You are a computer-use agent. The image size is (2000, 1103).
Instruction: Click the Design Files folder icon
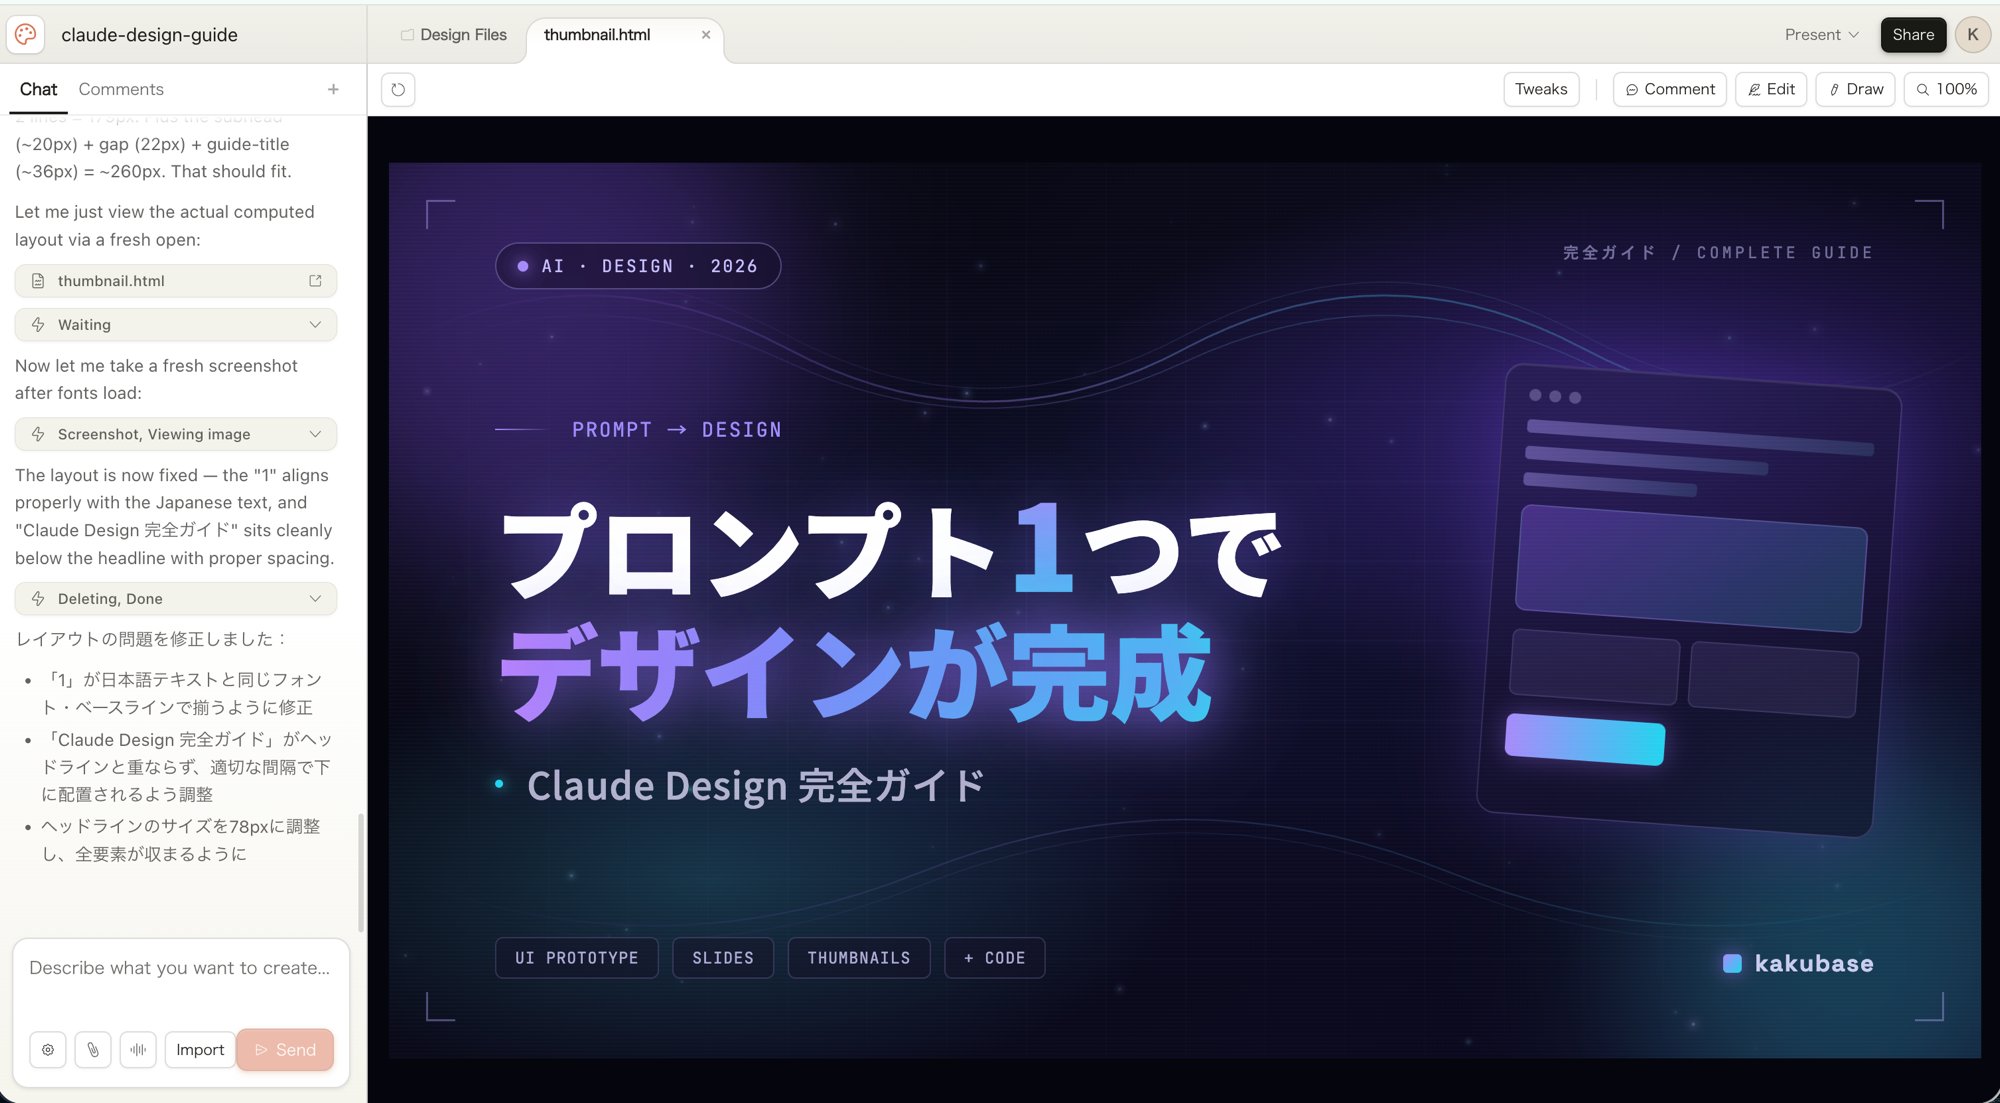[x=407, y=35]
